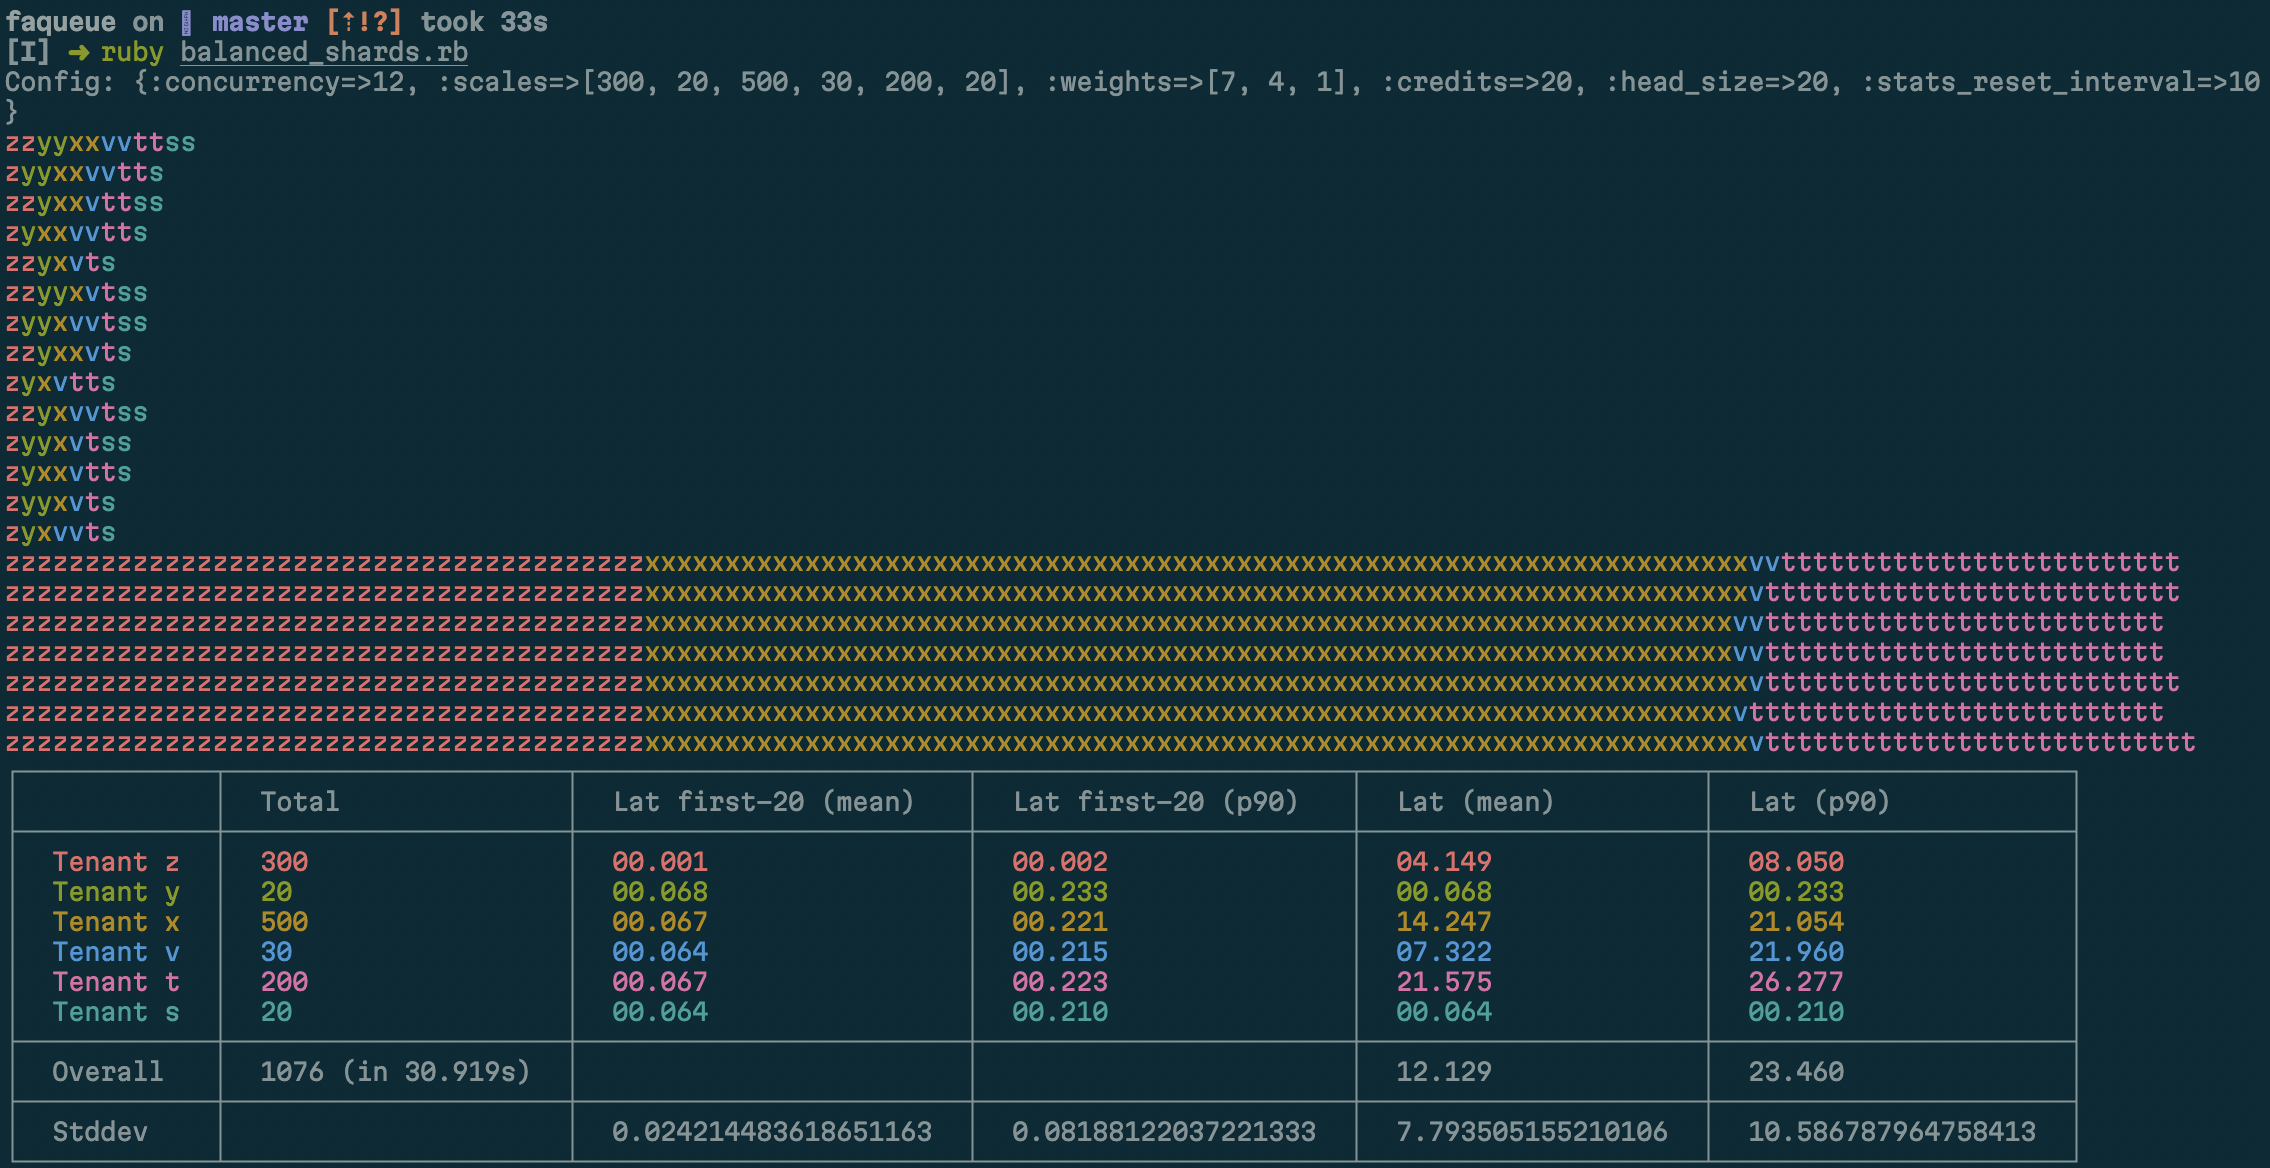Select the Tenant z row label
Image resolution: width=2270 pixels, height=1168 pixels.
click(116, 862)
